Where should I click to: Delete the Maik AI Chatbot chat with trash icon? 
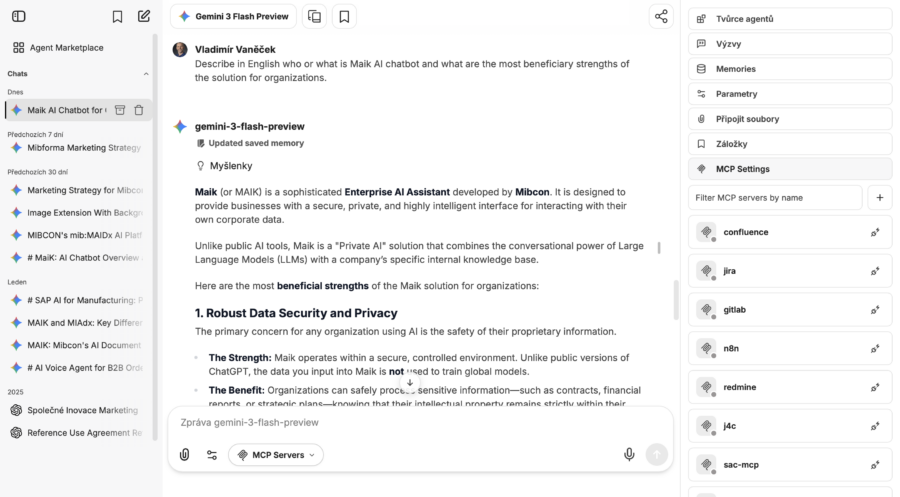coord(139,110)
